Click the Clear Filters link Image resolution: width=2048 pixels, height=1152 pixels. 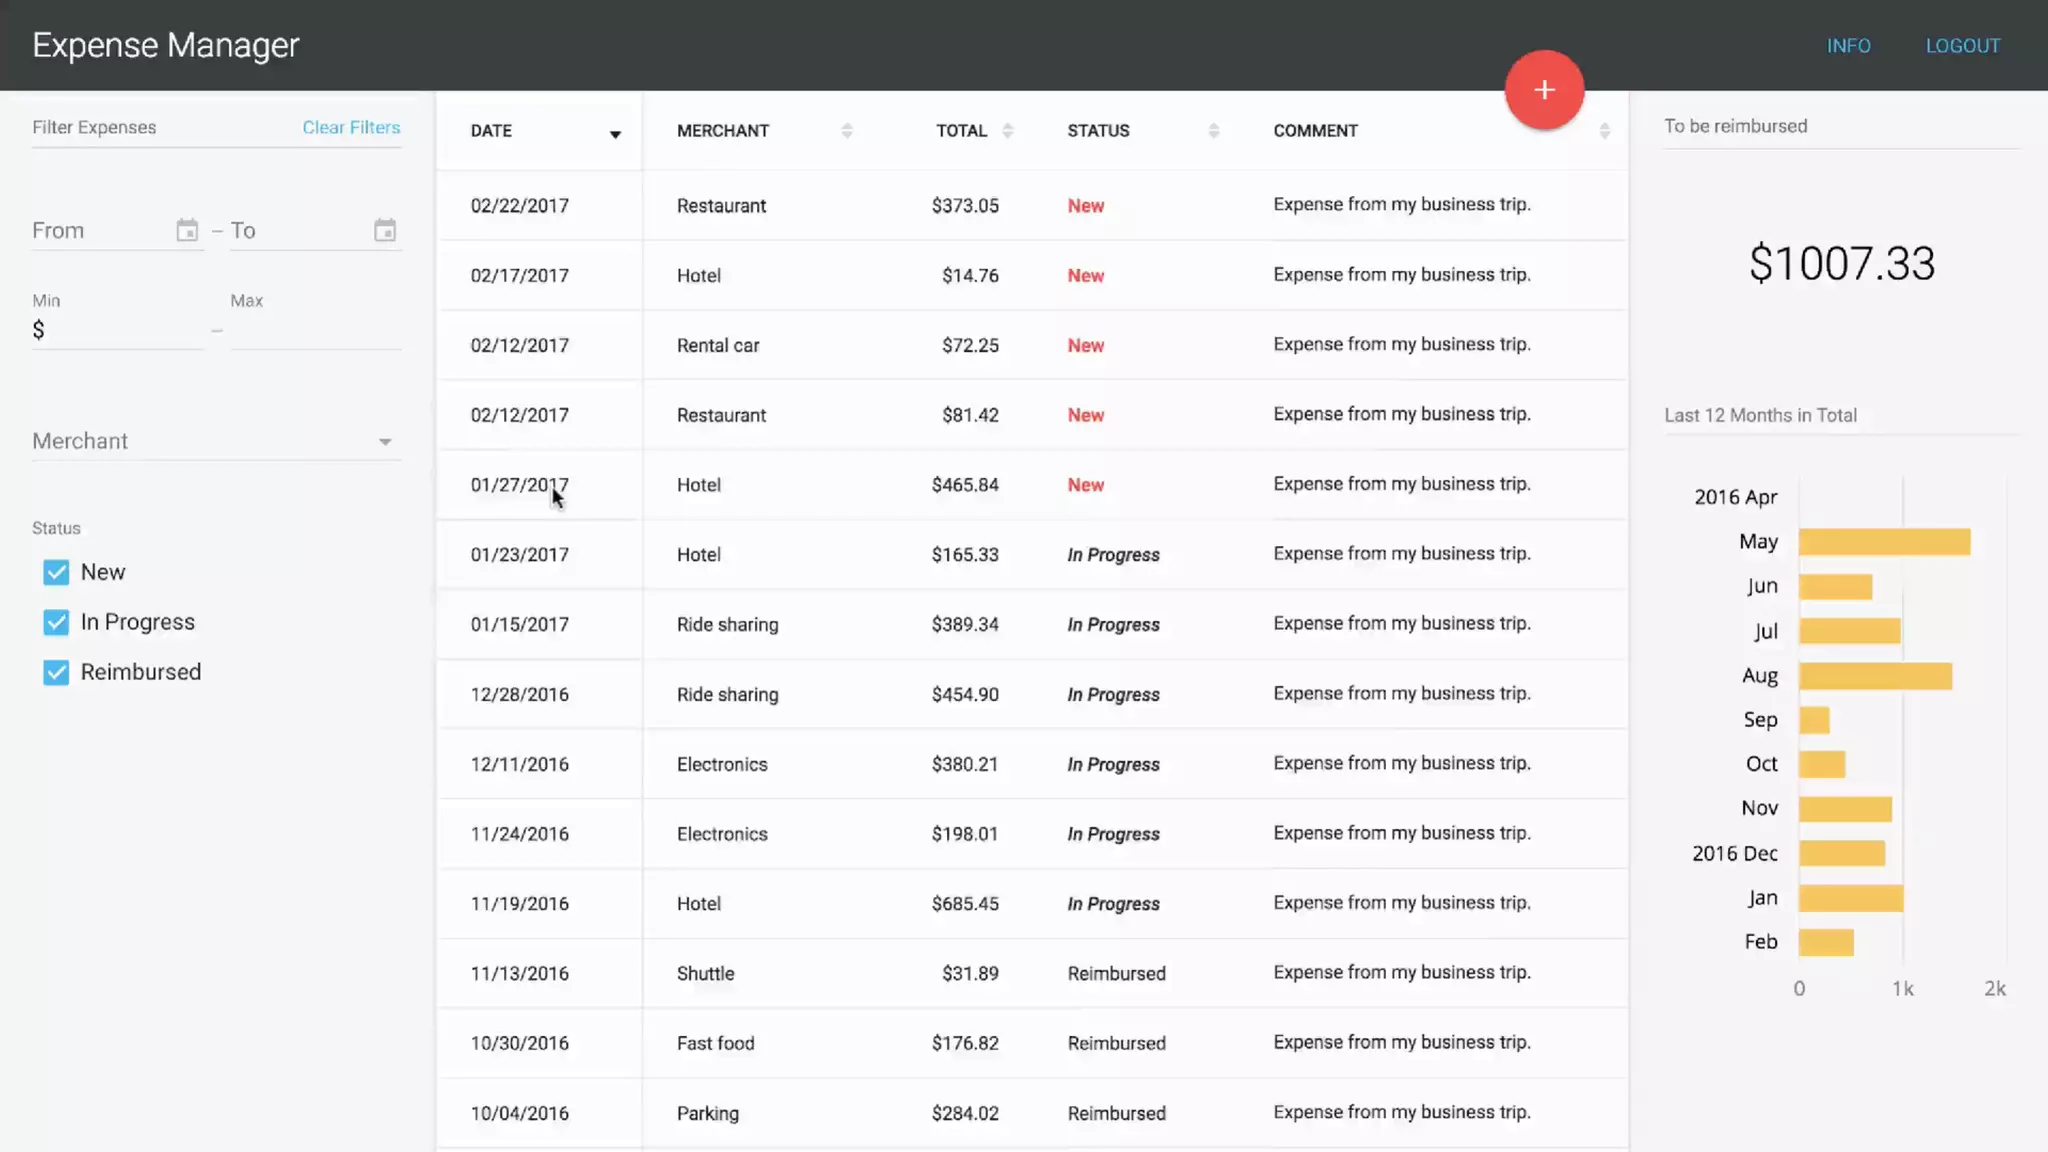point(351,127)
